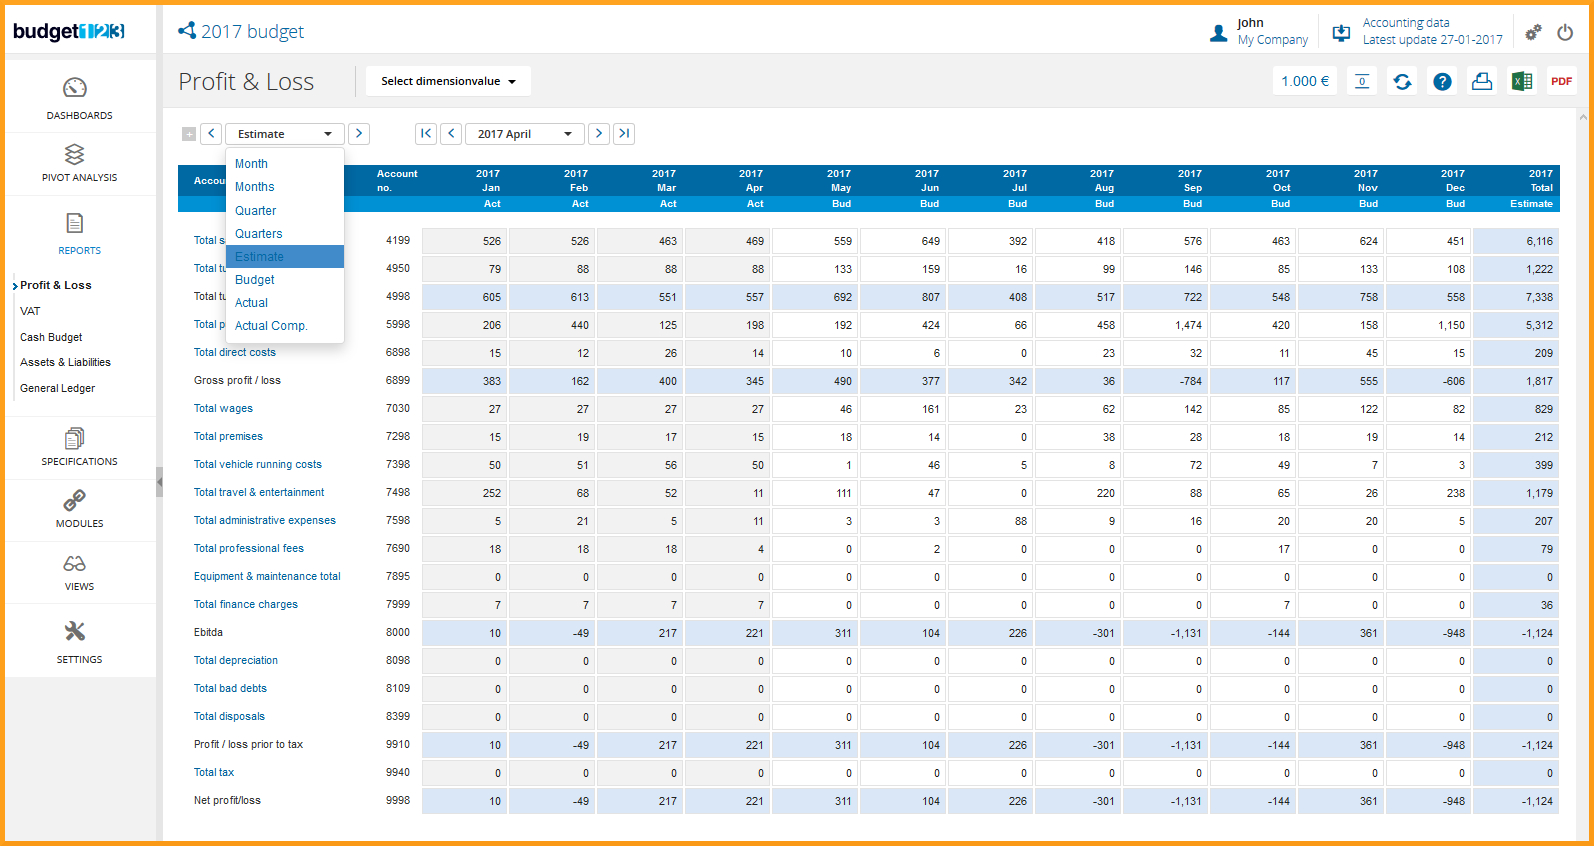Open the help question mark icon
This screenshot has height=846, width=1594.
tap(1442, 82)
